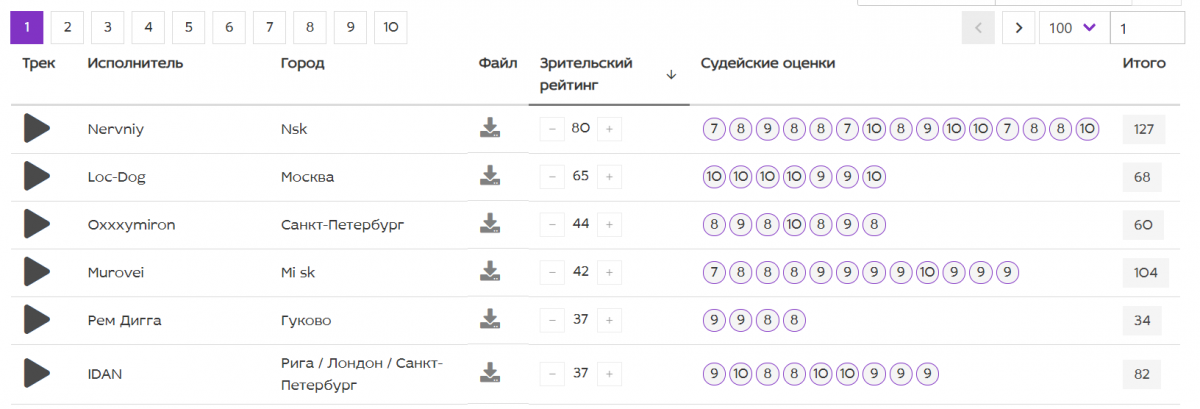The image size is (1200, 409).
Task: Play Oxxxymiron's track
Action: (x=37, y=224)
